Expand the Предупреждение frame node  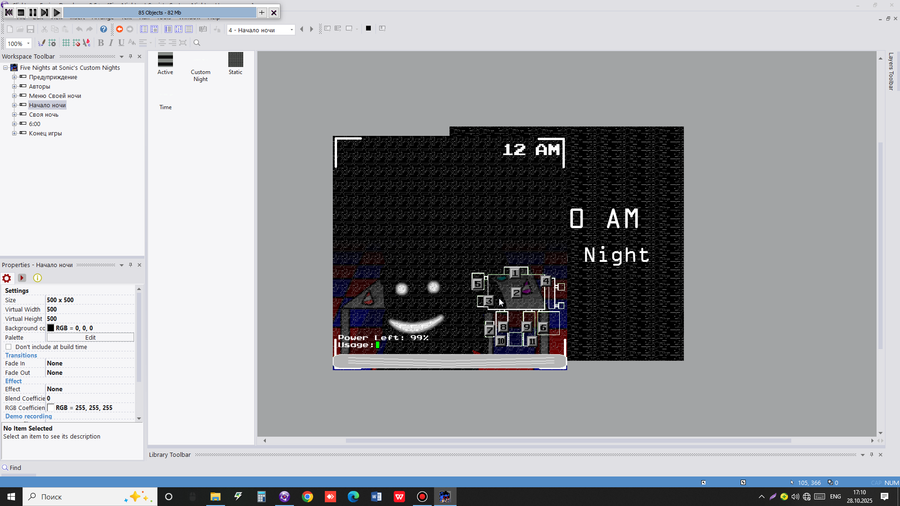pos(14,77)
